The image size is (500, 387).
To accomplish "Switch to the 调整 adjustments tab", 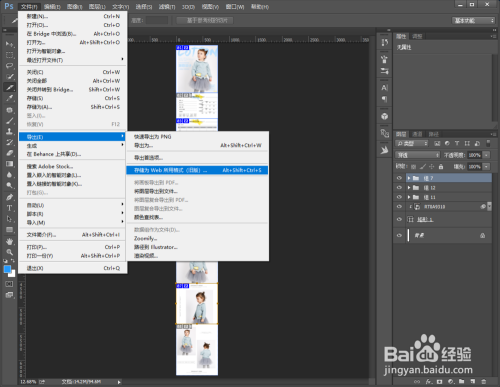I will (x=417, y=36).
